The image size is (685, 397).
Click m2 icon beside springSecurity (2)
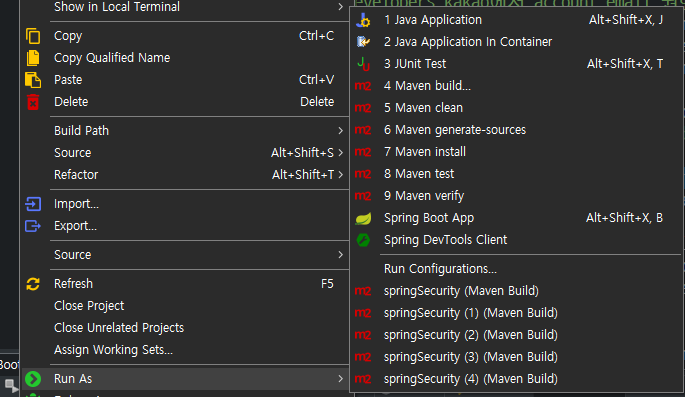click(363, 335)
